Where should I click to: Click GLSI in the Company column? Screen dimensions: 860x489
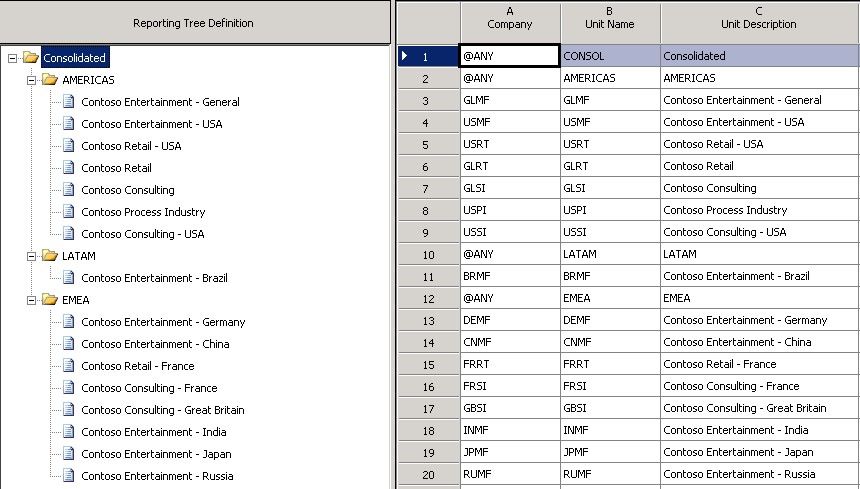510,188
